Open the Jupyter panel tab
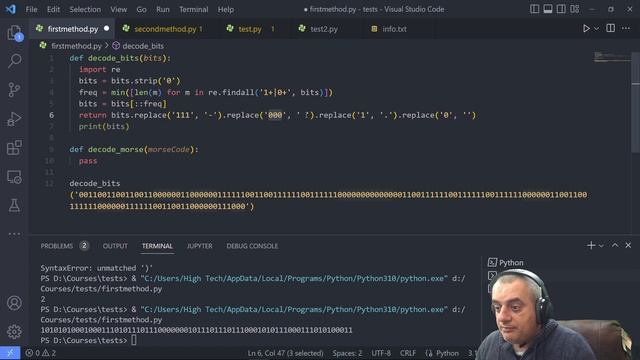This screenshot has width=640, height=360. click(199, 246)
